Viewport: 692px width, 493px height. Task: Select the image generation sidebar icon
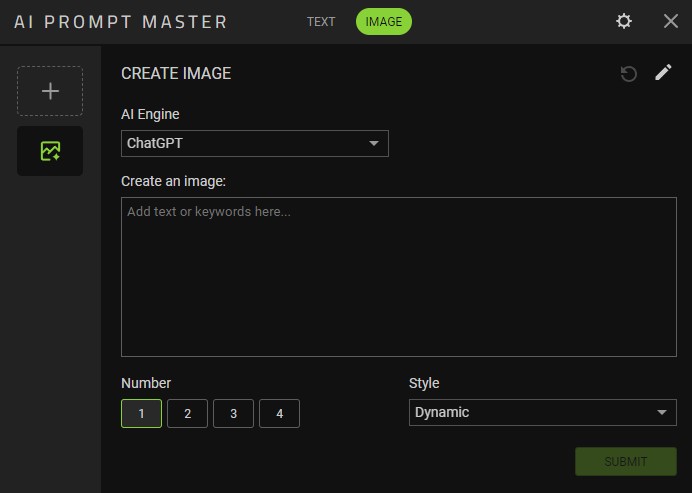pos(50,151)
